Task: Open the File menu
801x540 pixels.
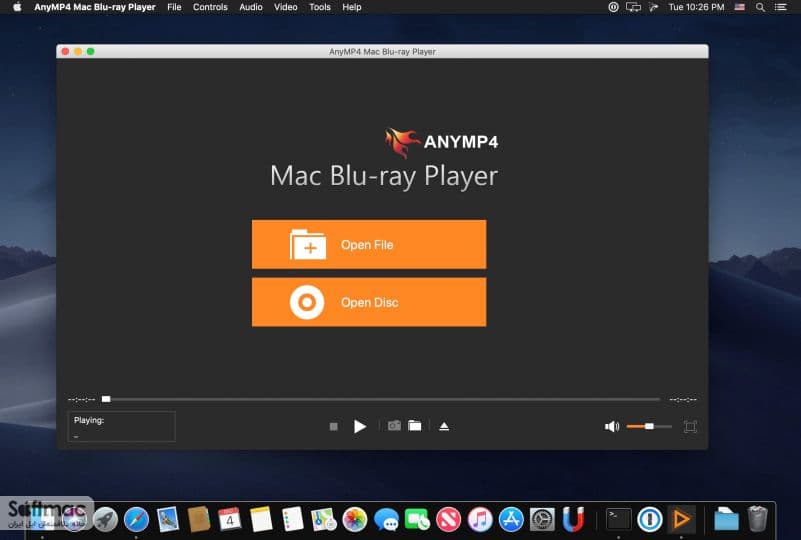Action: coord(174,7)
